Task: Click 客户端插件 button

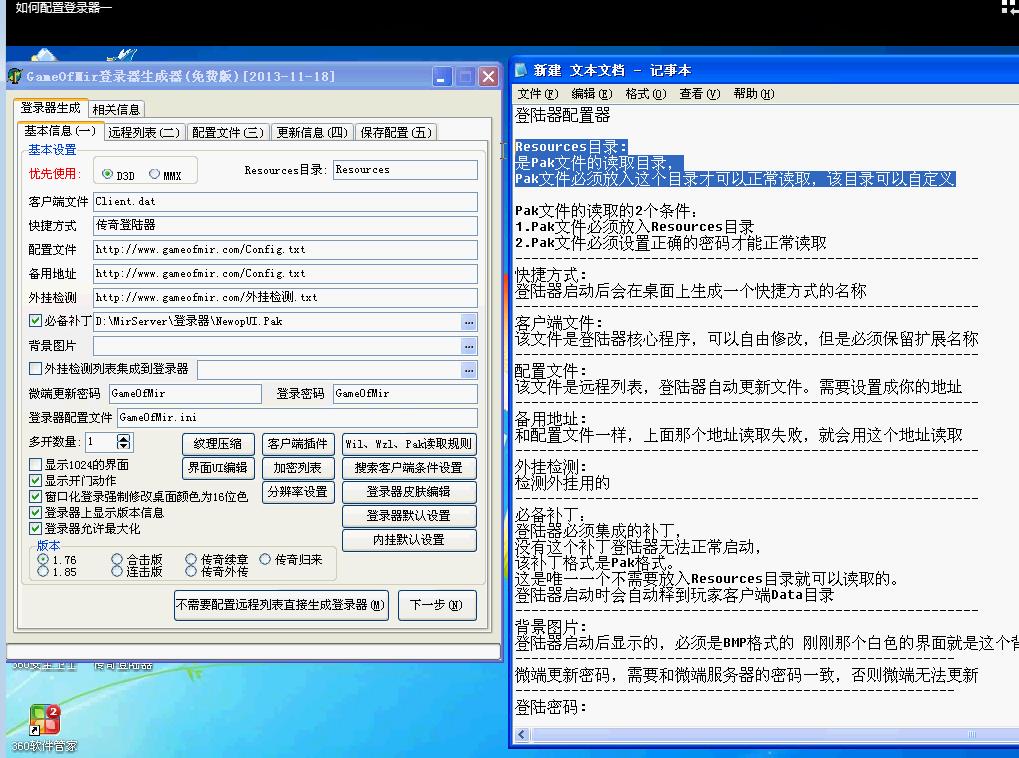Action: tap(298, 444)
